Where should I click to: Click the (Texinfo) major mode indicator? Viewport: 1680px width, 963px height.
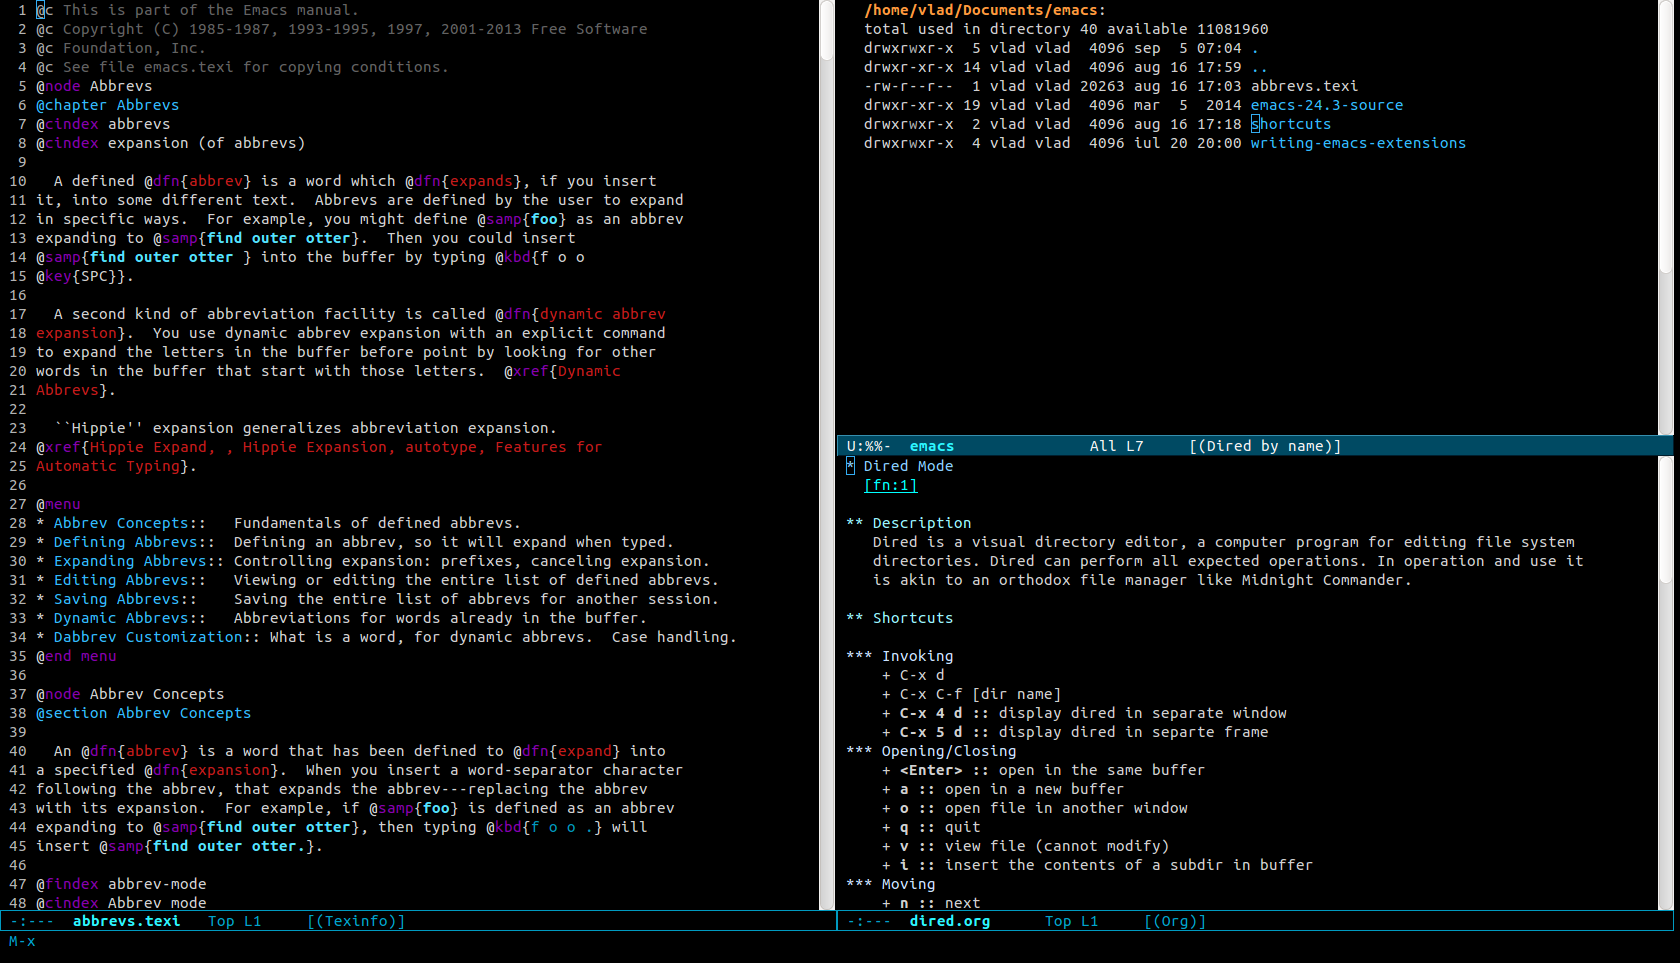356,921
